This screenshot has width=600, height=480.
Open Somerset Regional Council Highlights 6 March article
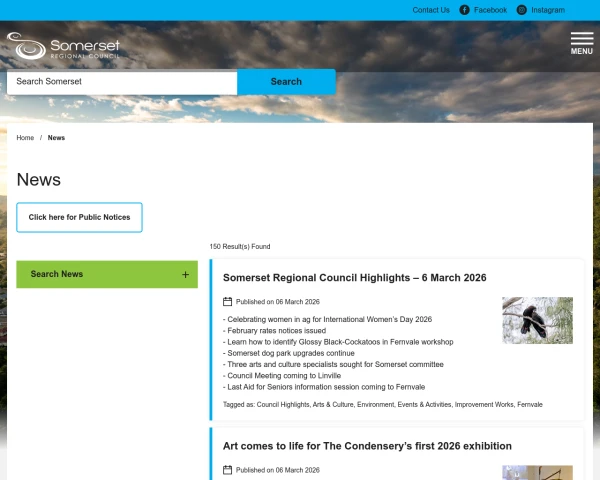(354, 278)
